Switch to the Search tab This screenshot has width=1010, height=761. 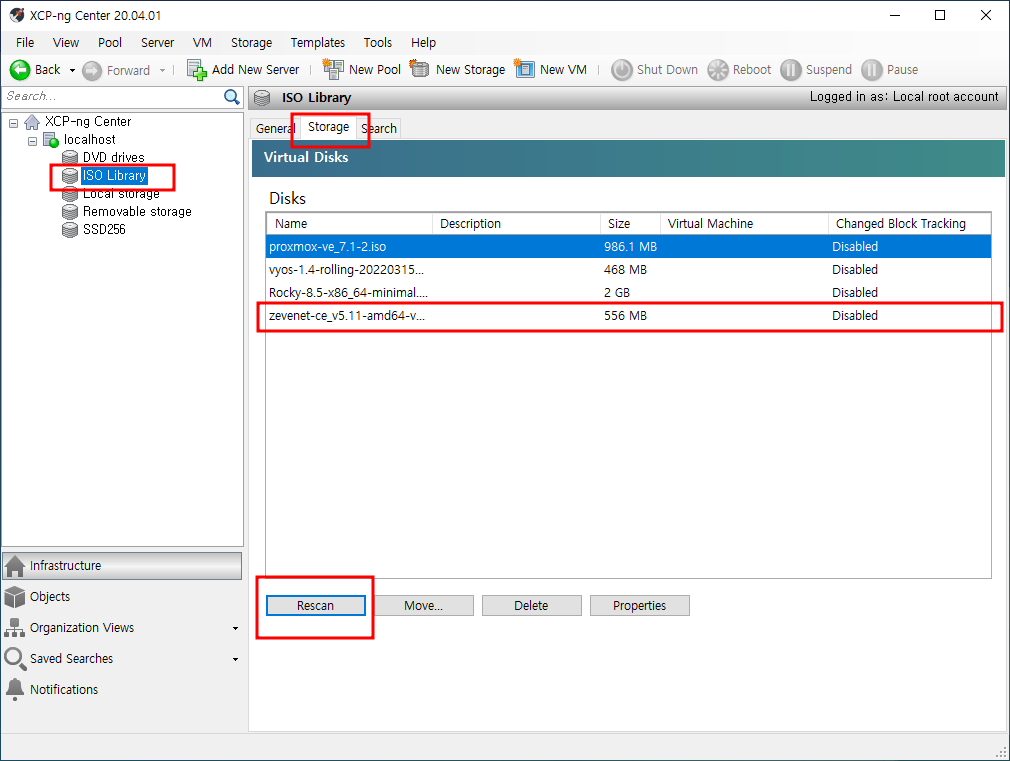point(379,129)
